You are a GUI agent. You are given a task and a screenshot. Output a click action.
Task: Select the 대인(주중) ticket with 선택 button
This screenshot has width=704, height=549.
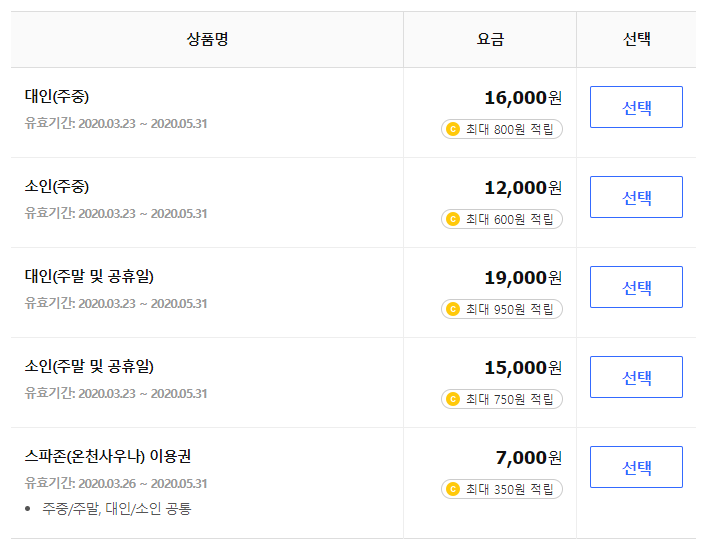point(636,107)
